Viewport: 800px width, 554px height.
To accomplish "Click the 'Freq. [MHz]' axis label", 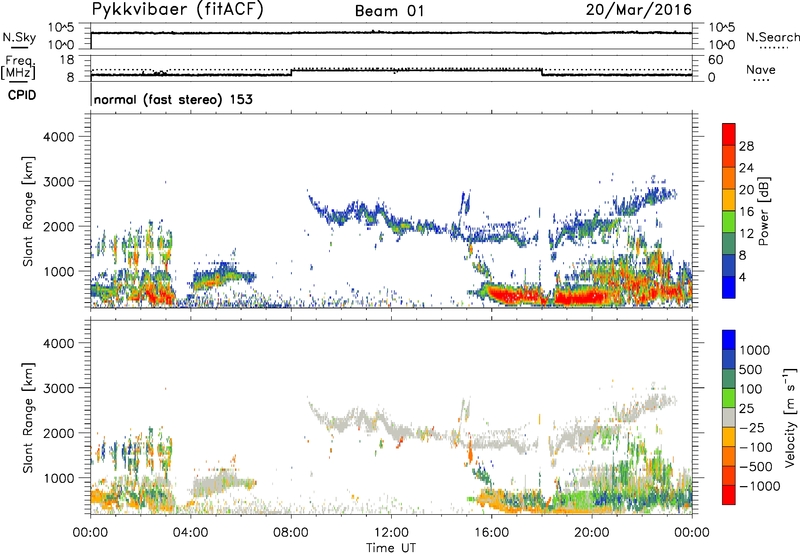I will pyautogui.click(x=18, y=68).
